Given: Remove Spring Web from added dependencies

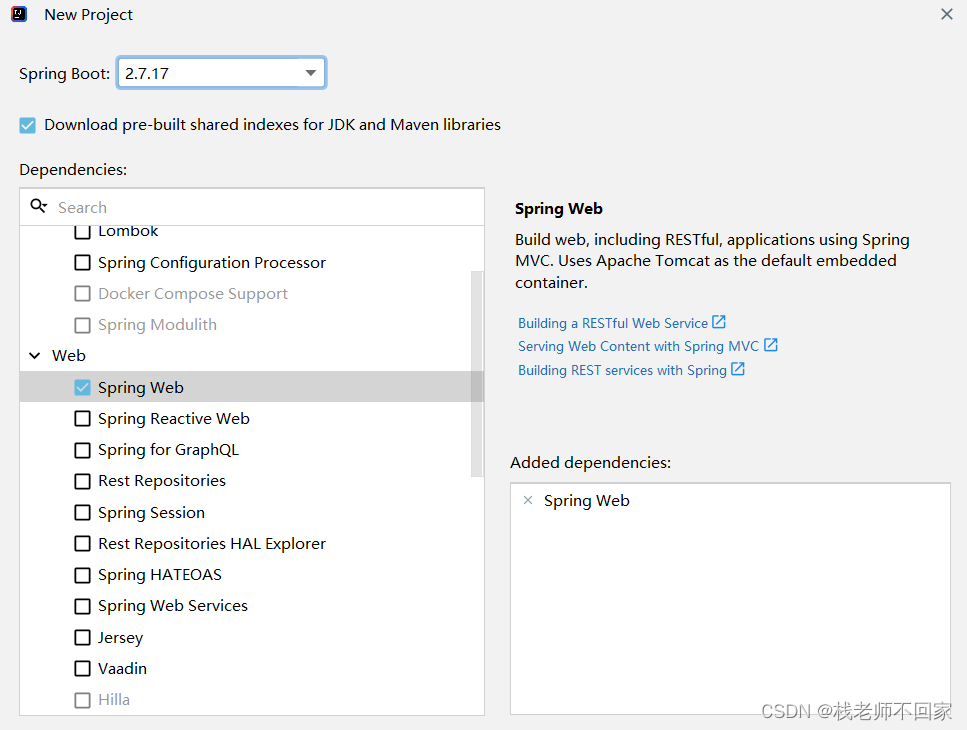Looking at the screenshot, I should coord(528,500).
